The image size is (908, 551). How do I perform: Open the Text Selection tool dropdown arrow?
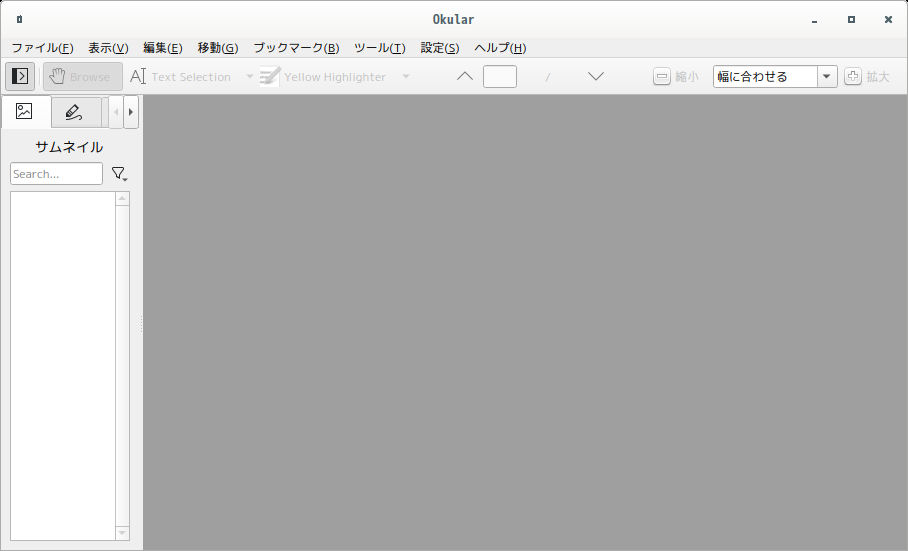point(250,76)
